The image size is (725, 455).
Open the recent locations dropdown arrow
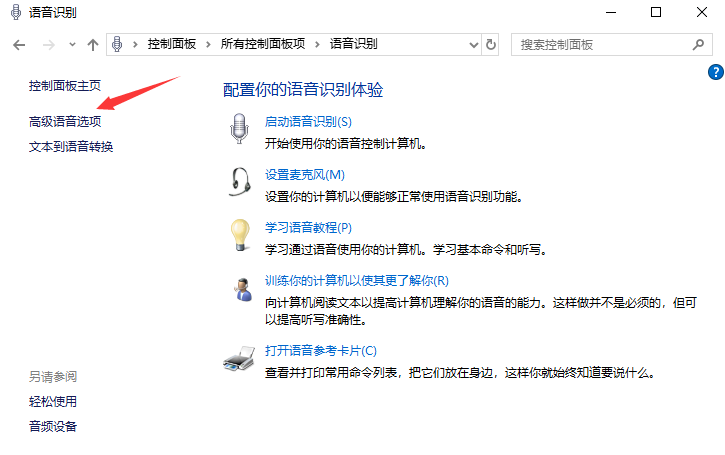72,45
